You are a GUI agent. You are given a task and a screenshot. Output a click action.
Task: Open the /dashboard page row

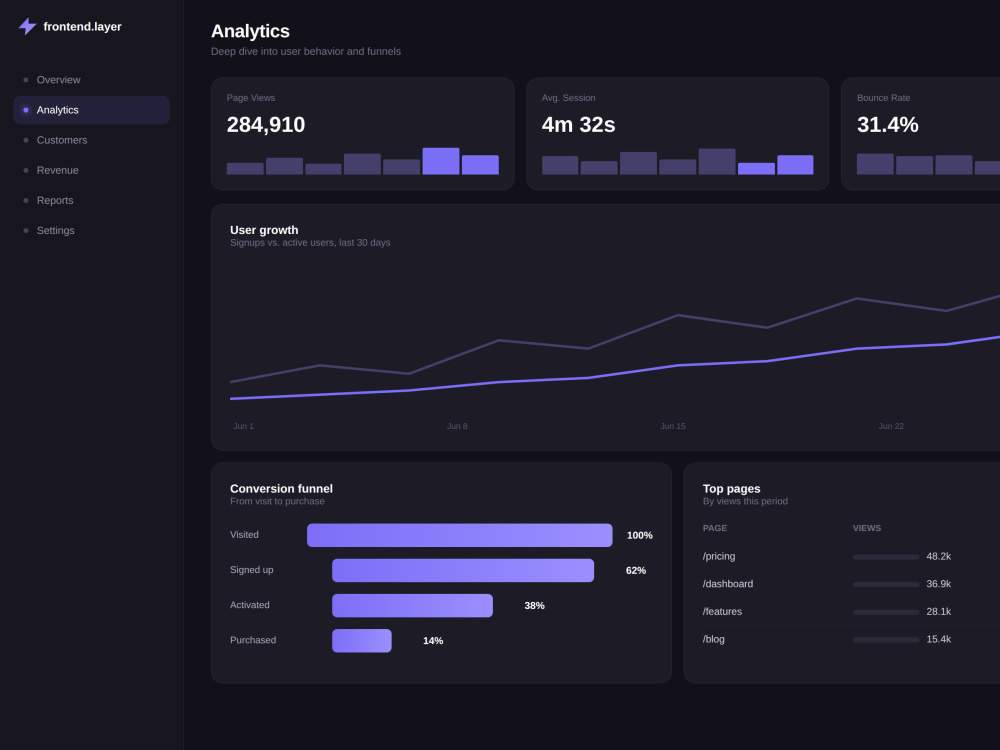[x=851, y=584]
